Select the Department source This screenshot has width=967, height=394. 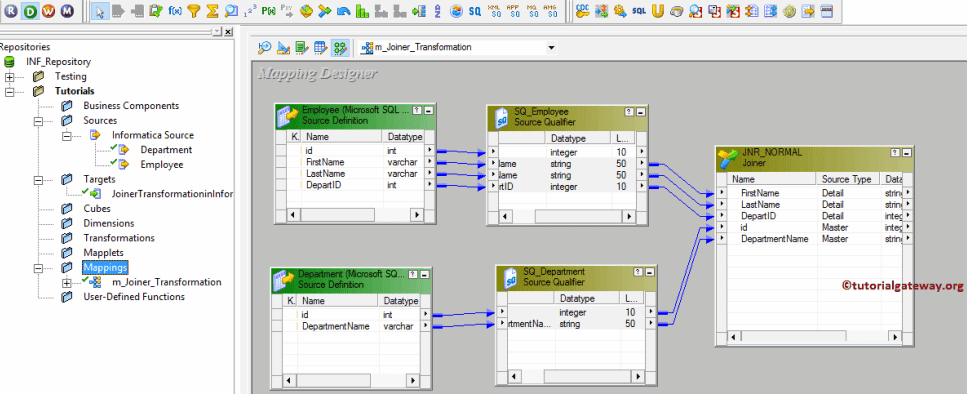point(166,150)
